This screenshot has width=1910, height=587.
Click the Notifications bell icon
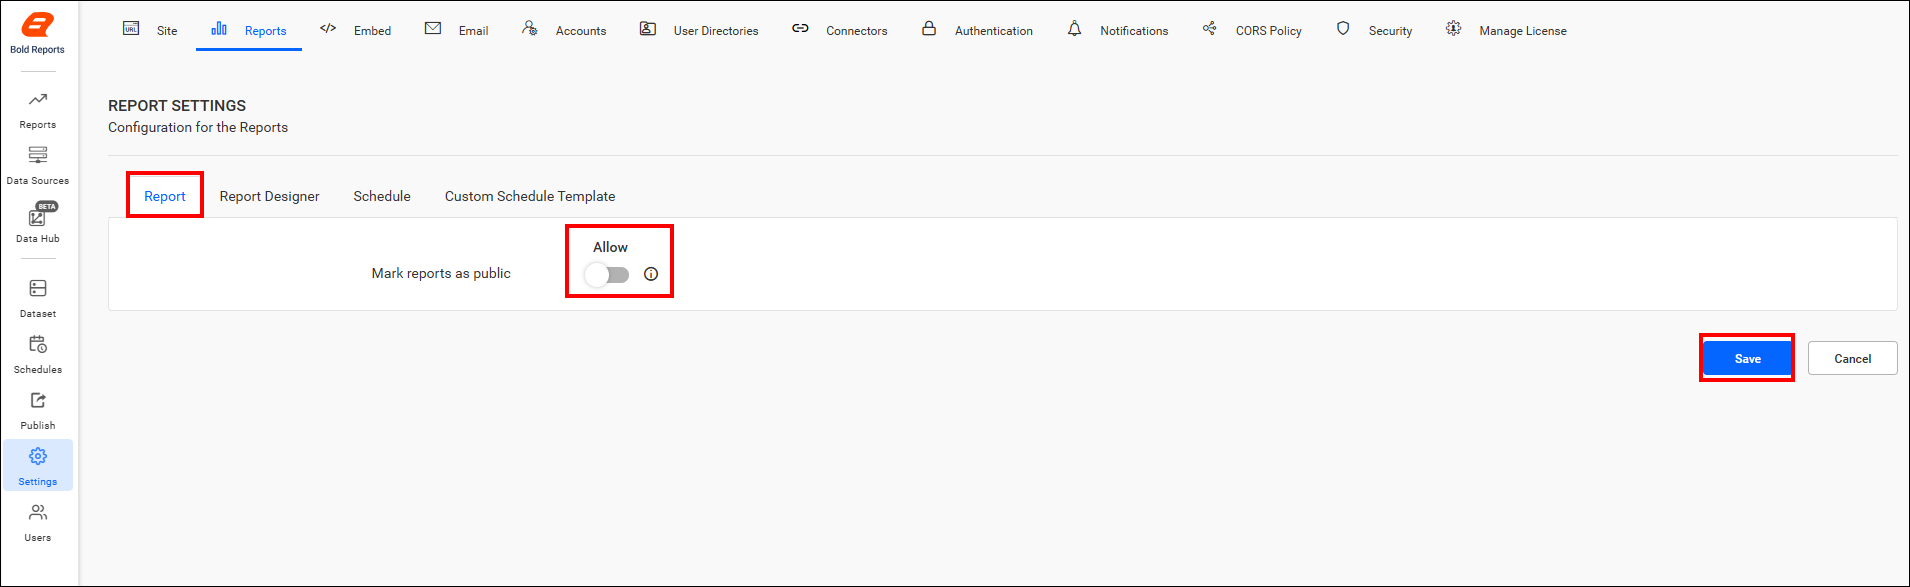[1074, 28]
